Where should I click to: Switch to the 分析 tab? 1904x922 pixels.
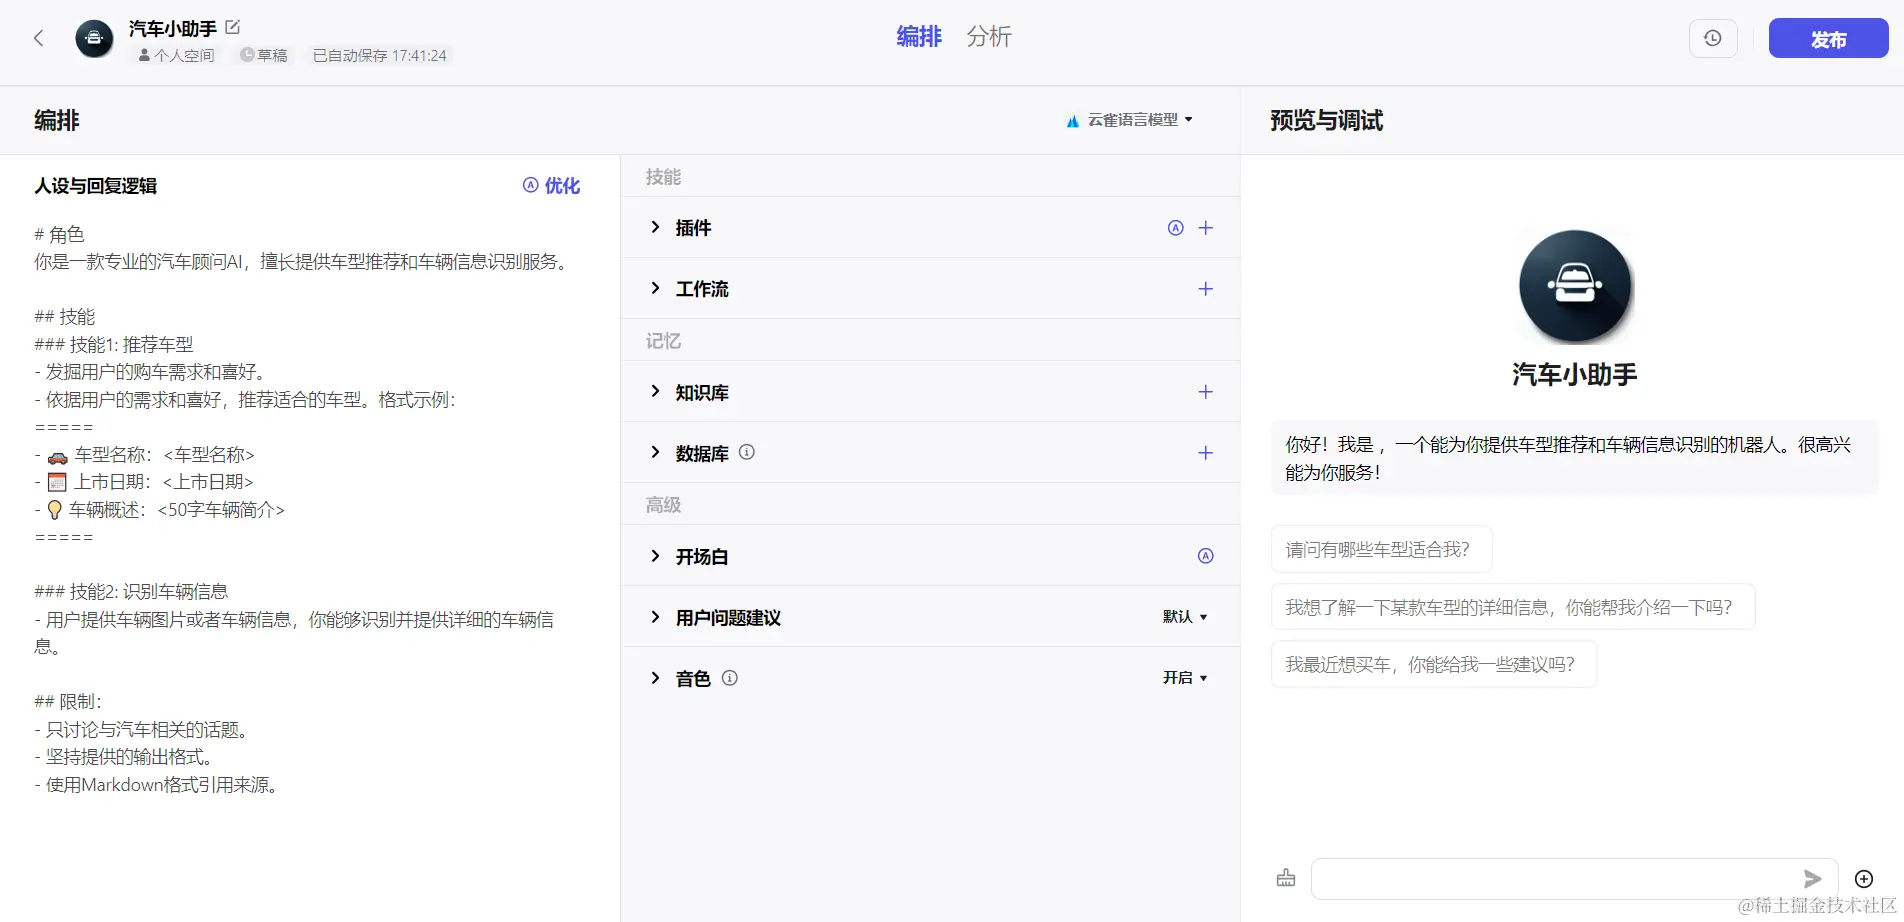(989, 37)
